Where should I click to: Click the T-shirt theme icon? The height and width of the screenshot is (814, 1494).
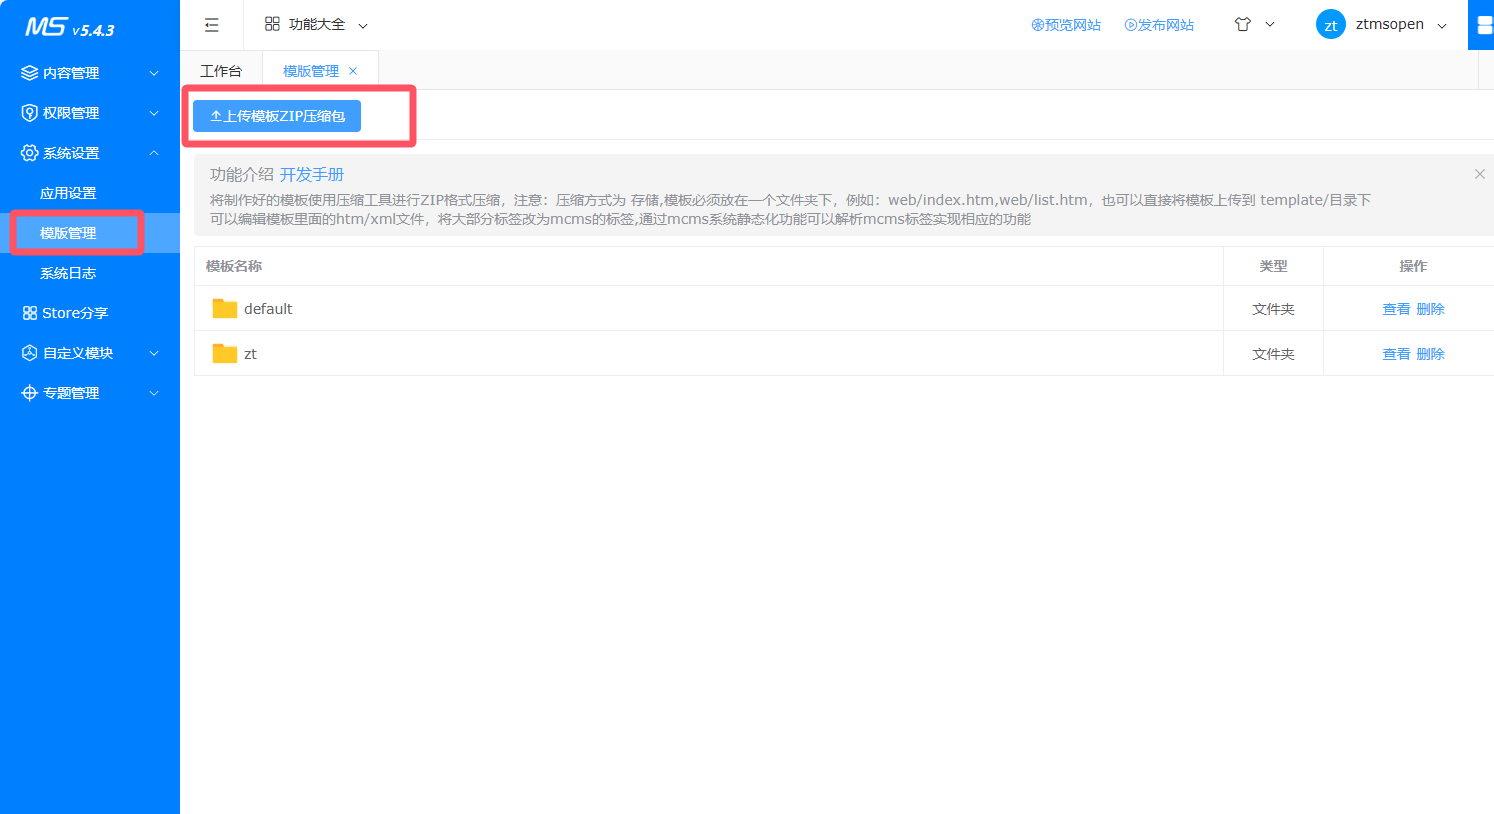[1243, 25]
